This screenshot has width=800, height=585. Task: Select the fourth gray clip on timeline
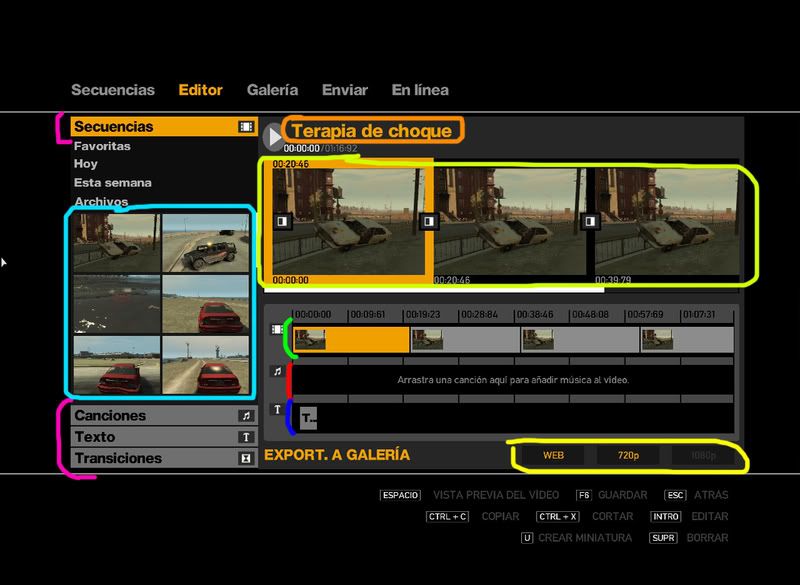click(687, 340)
